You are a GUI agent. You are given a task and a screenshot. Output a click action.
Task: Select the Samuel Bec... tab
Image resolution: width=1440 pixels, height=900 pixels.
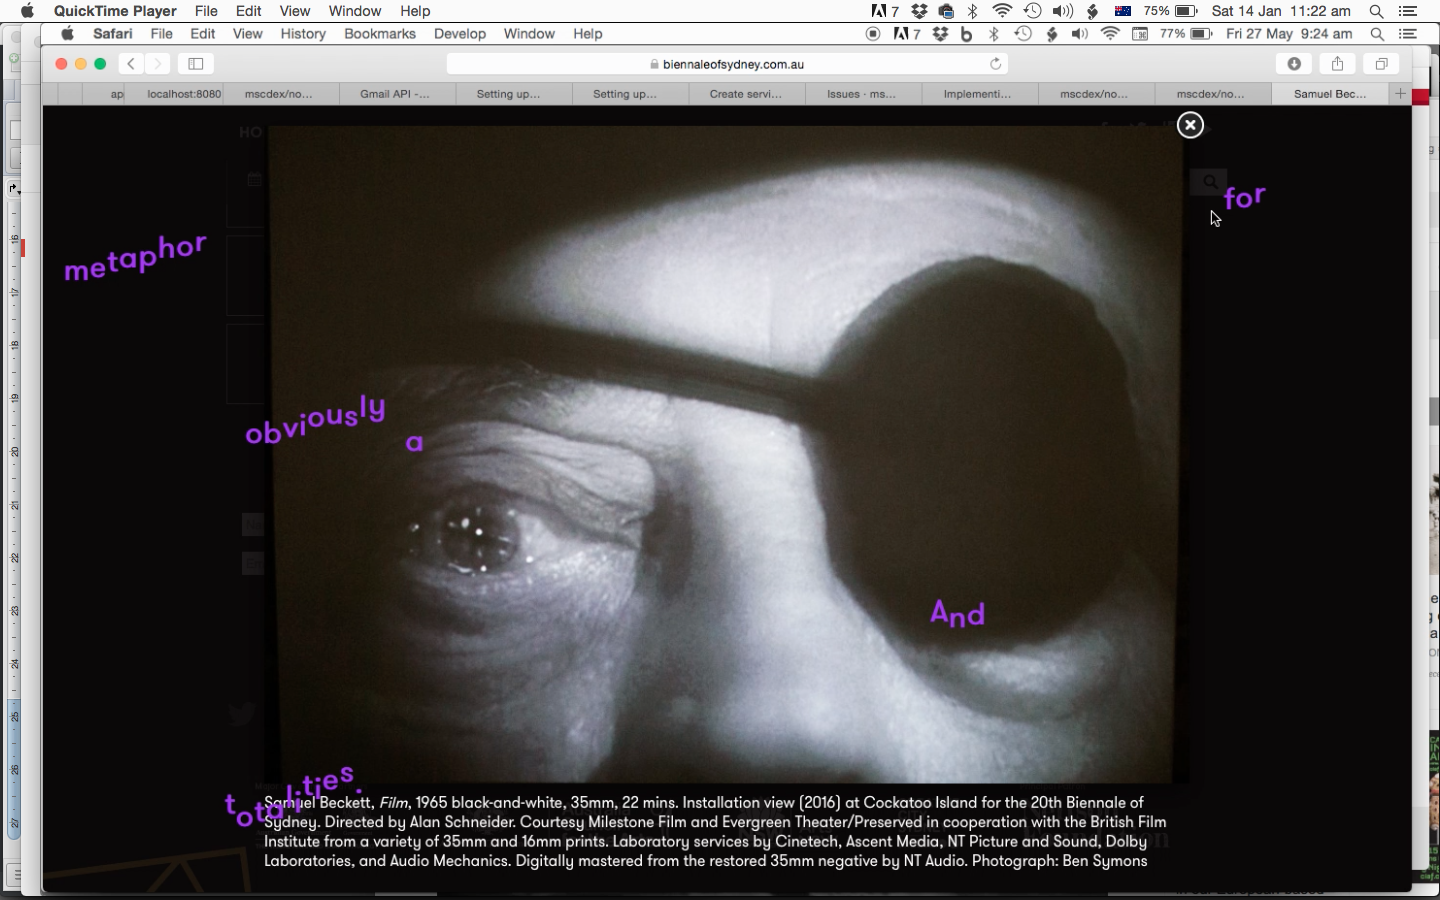pyautogui.click(x=1330, y=94)
